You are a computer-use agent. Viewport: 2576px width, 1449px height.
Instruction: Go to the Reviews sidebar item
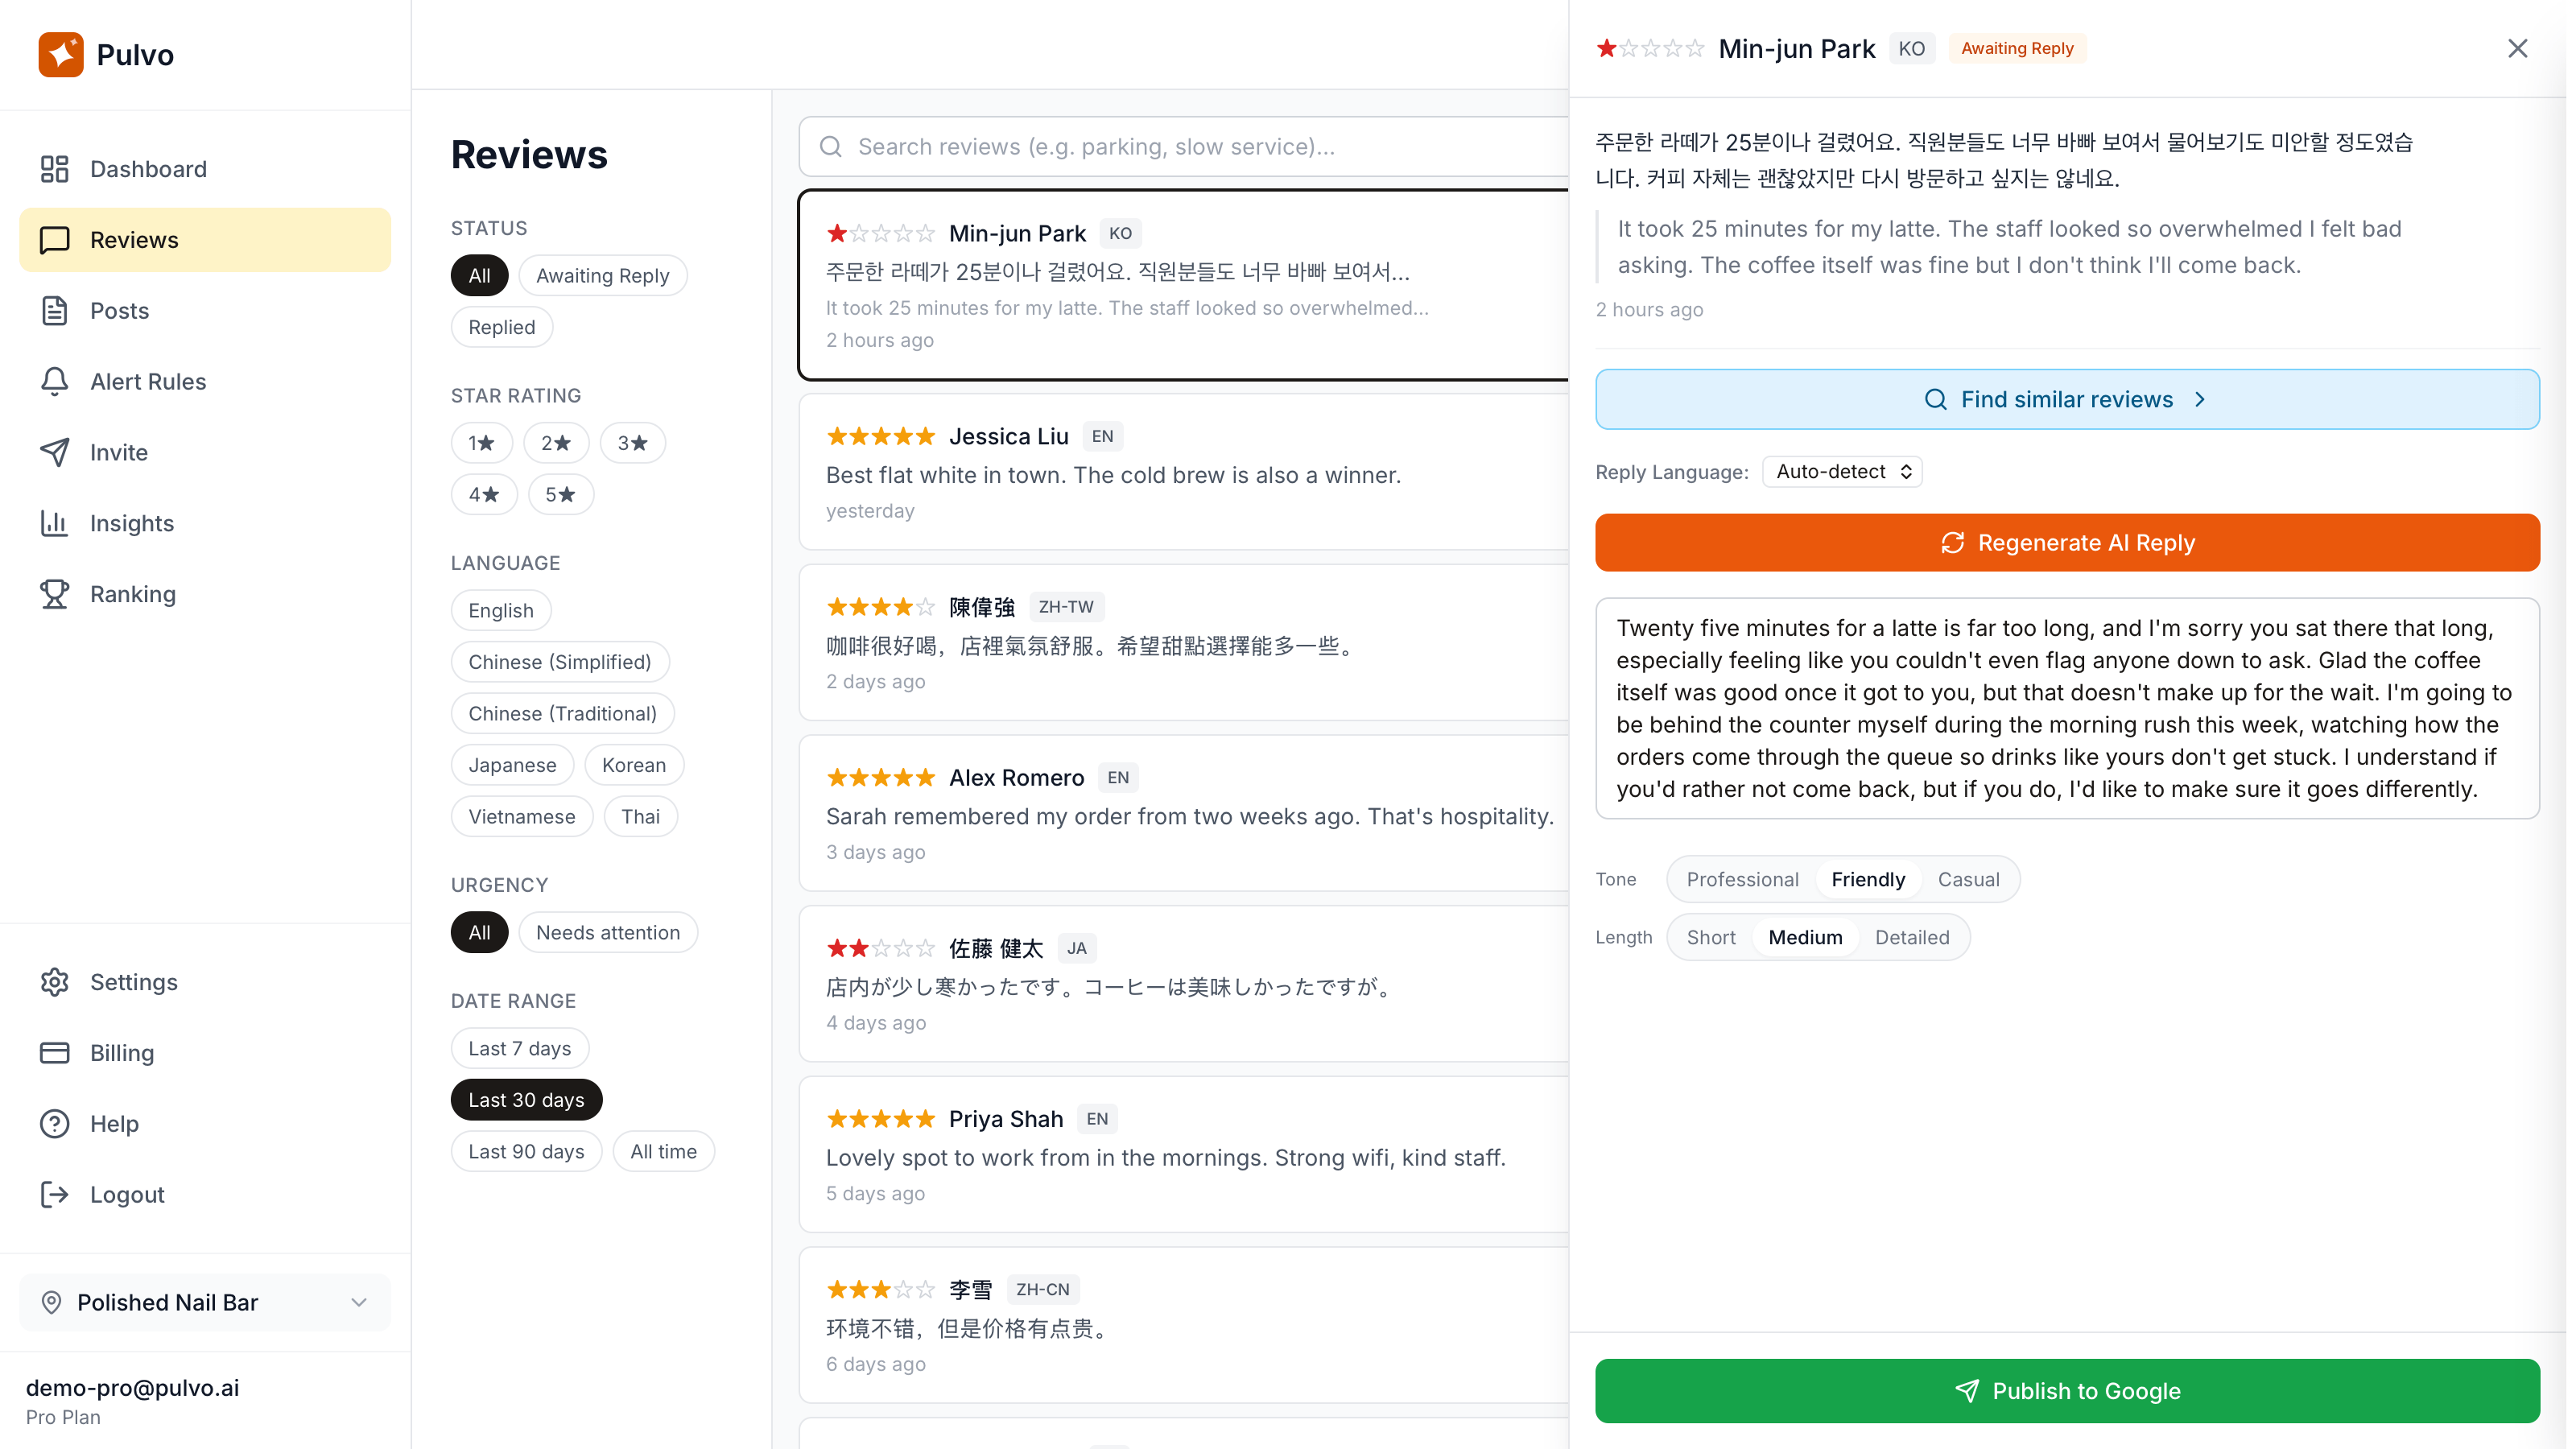click(x=205, y=240)
